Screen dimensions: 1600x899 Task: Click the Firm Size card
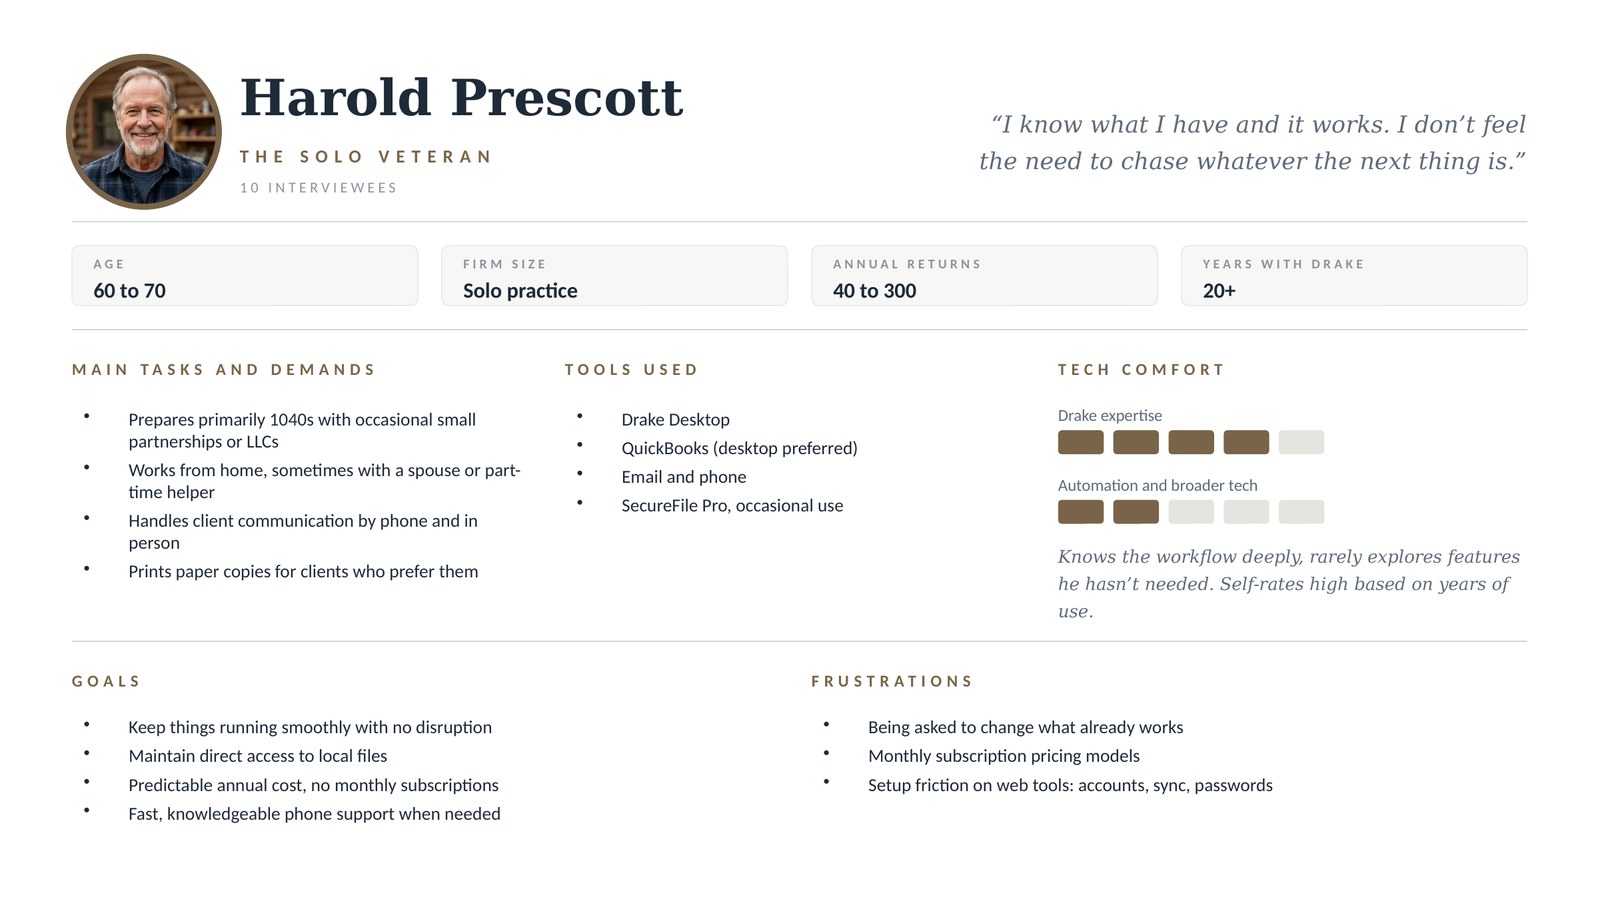point(614,276)
